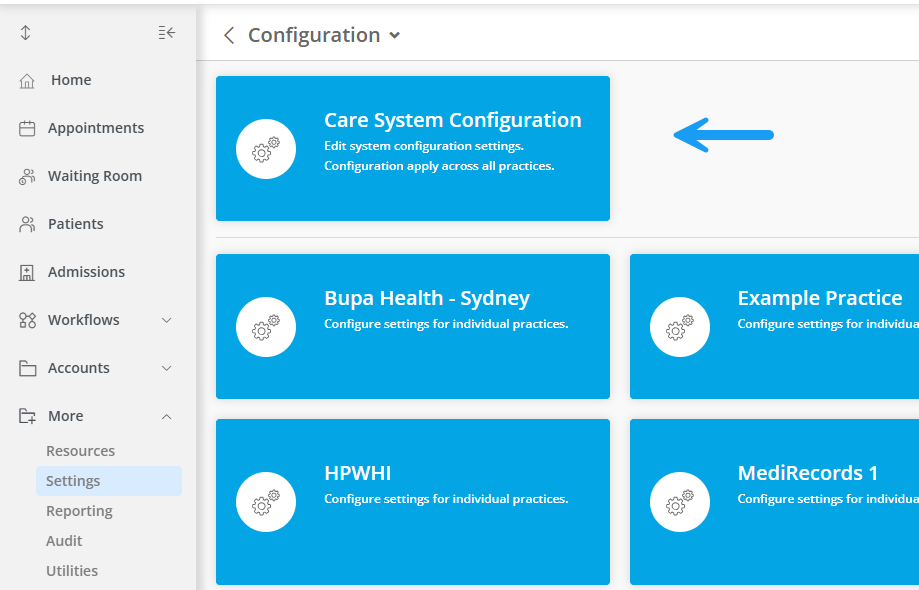This screenshot has height=590, width=919.
Task: Click gear icon on Care System Configuration card
Action: (266, 149)
